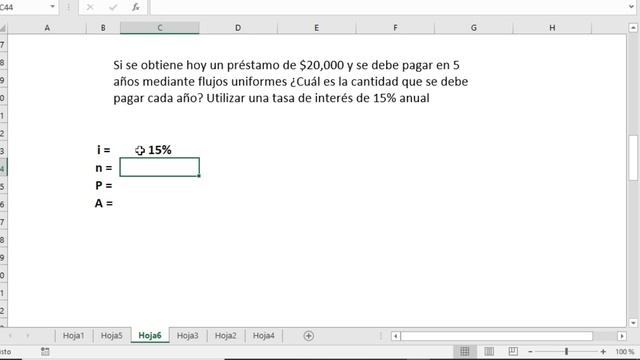Select column G header
Viewport: 640px width, 360px height.
pos(473,28)
